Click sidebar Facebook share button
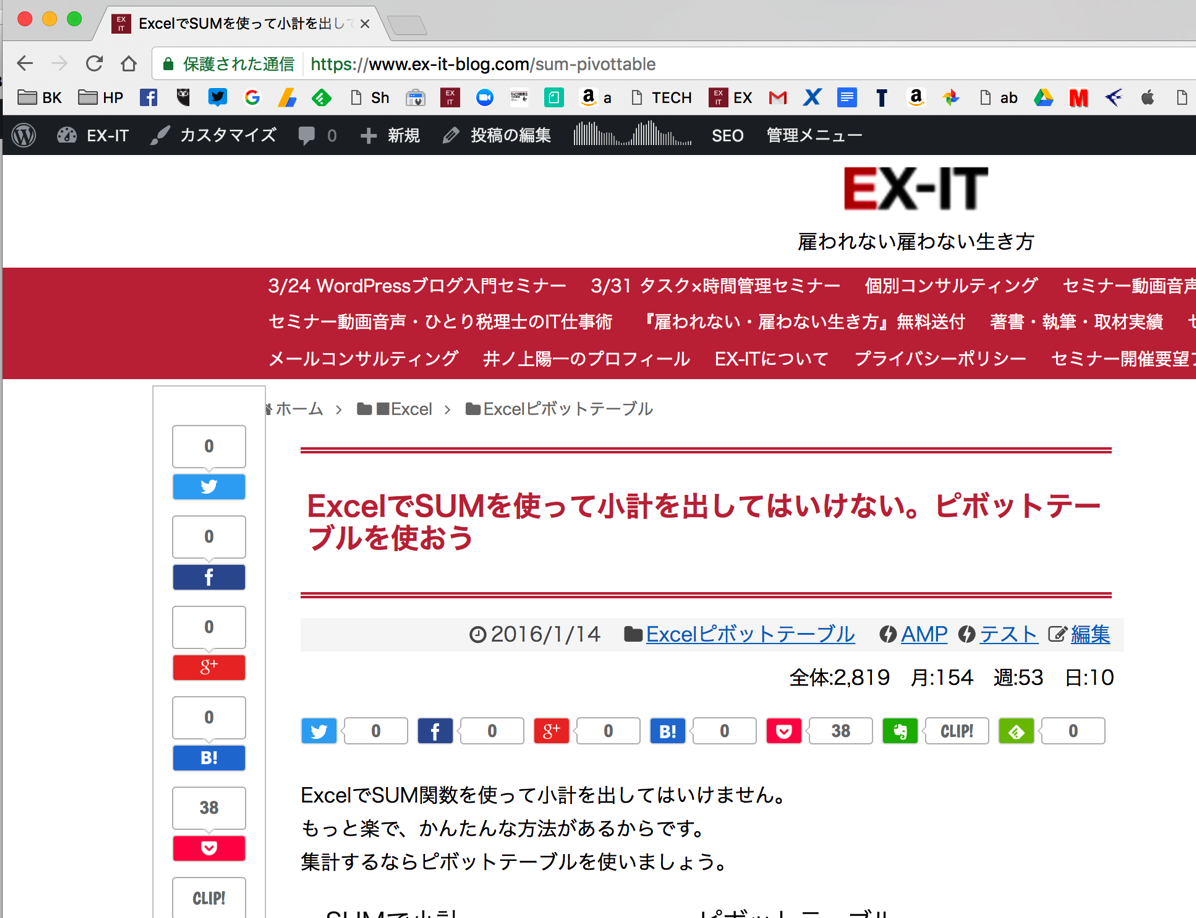1196x918 pixels. [209, 577]
